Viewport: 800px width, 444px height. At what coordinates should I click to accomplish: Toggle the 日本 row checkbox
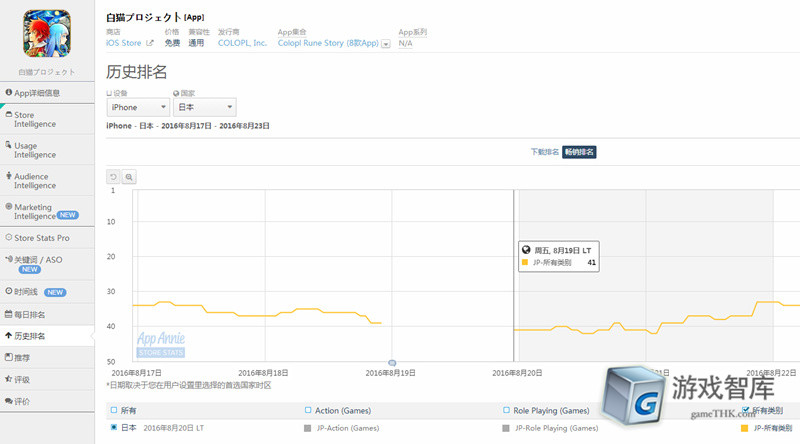tap(114, 427)
